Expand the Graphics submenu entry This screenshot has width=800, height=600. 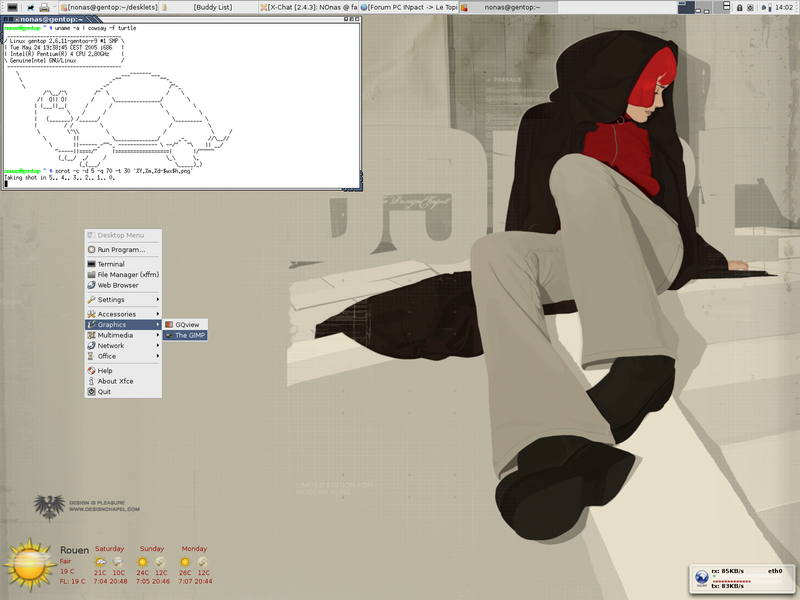point(123,324)
